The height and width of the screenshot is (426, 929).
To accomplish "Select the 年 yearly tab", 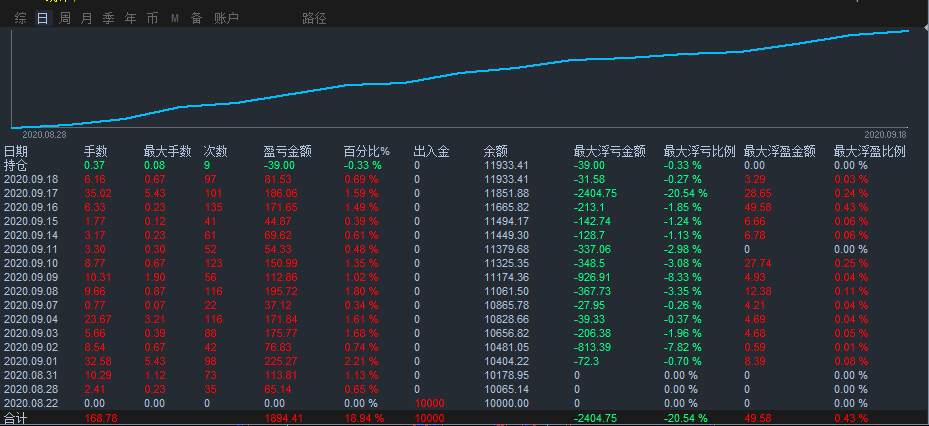I will point(130,18).
